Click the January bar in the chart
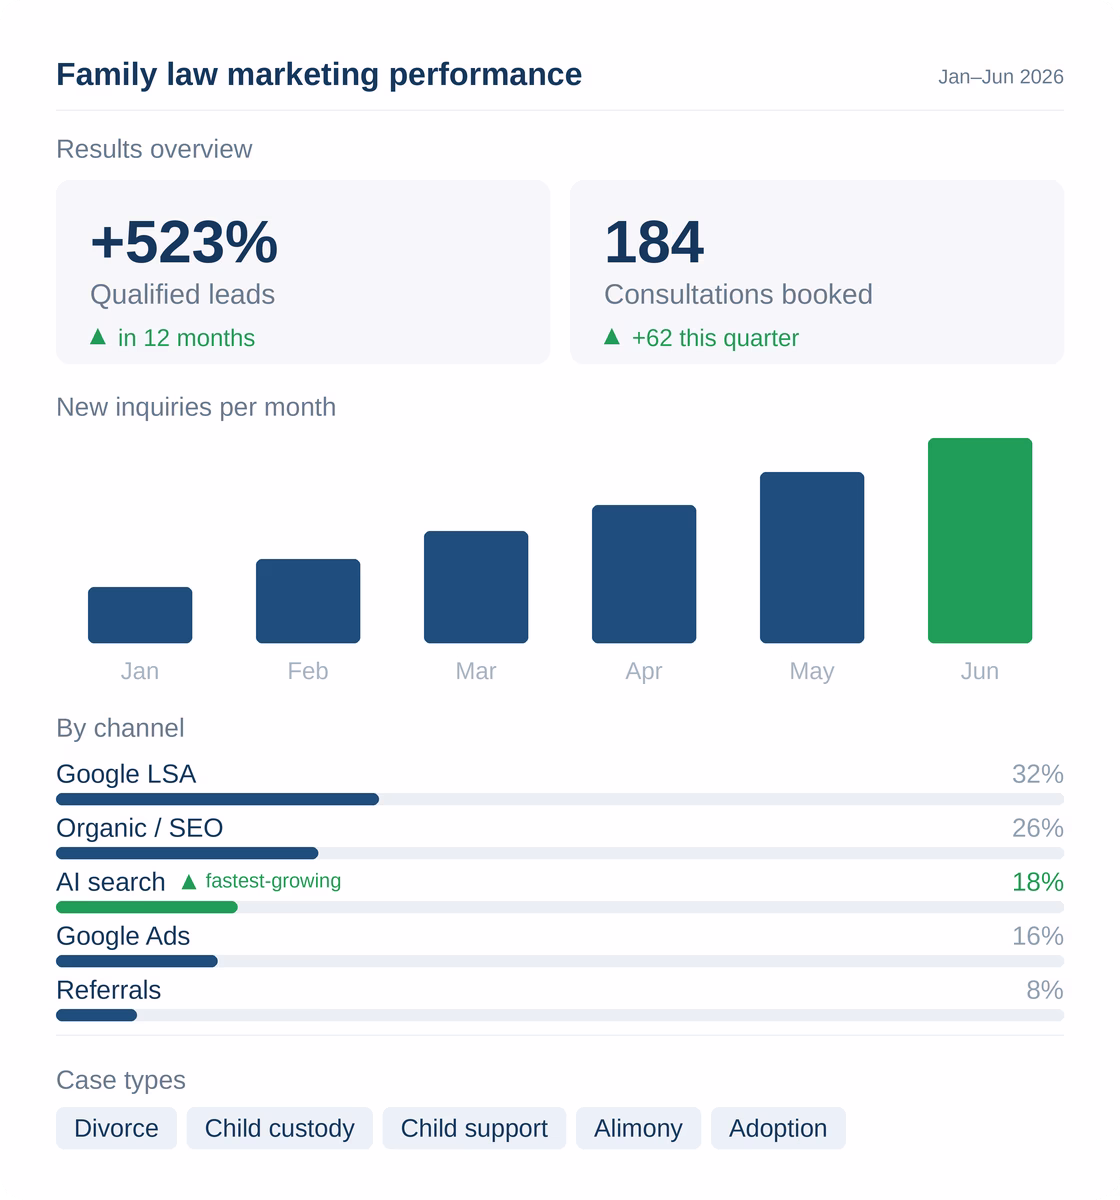 (140, 615)
